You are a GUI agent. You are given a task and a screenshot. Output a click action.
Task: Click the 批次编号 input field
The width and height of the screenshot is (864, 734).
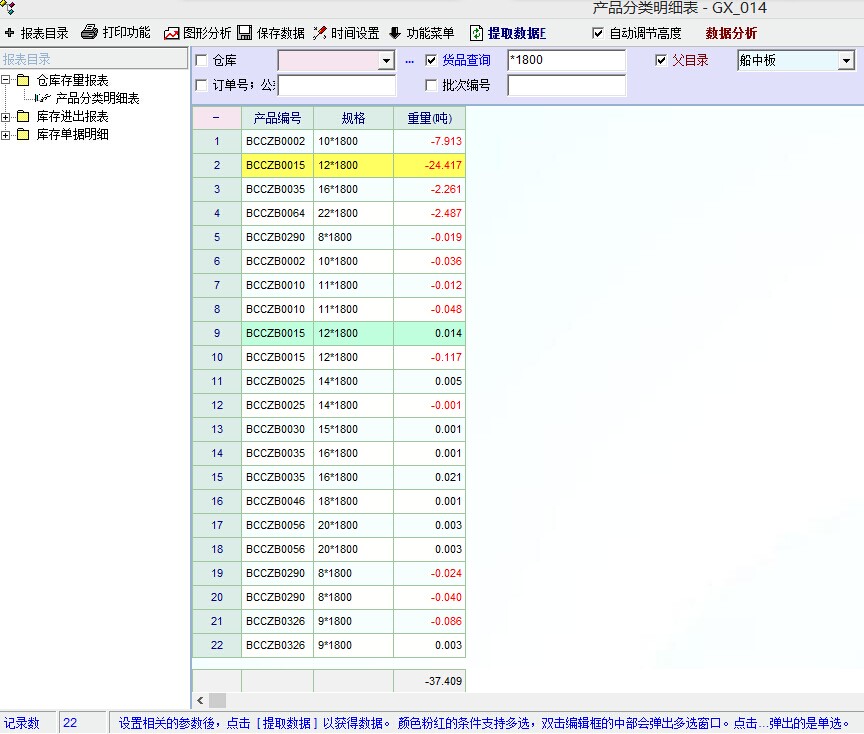tap(566, 86)
